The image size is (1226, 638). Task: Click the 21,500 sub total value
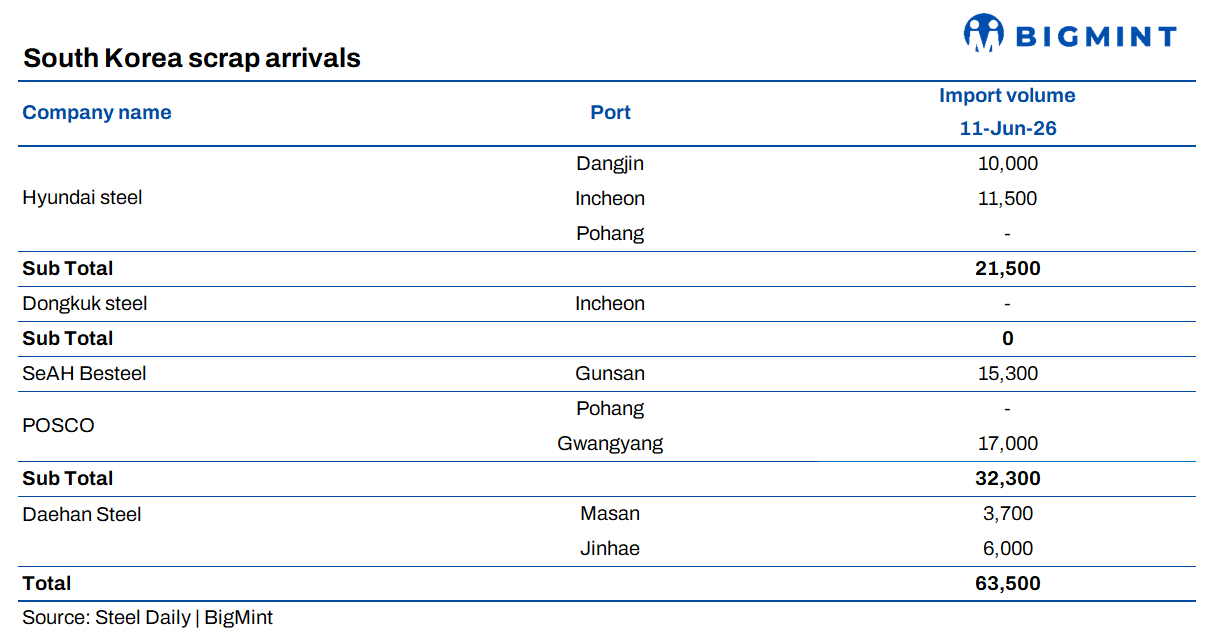click(1007, 268)
